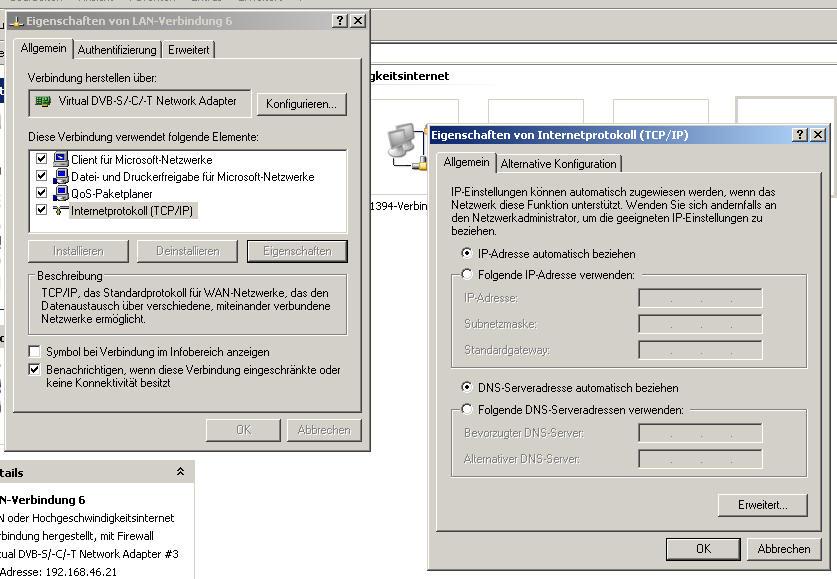Confirm TCP/IP settings with OK
The width and height of the screenshot is (837, 579).
click(703, 549)
